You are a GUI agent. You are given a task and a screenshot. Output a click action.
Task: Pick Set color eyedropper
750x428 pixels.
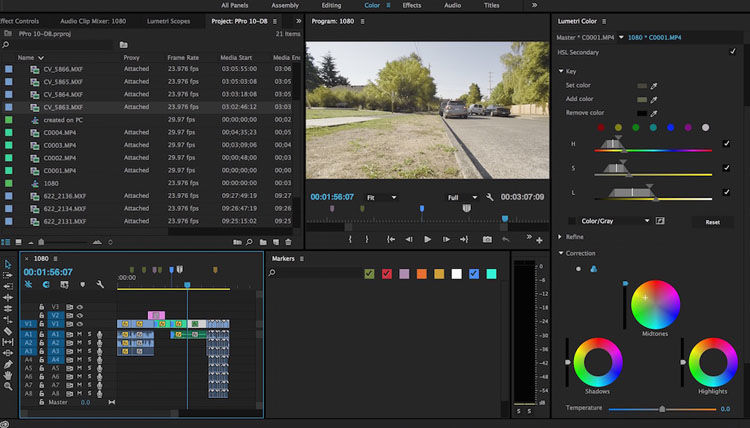(654, 86)
